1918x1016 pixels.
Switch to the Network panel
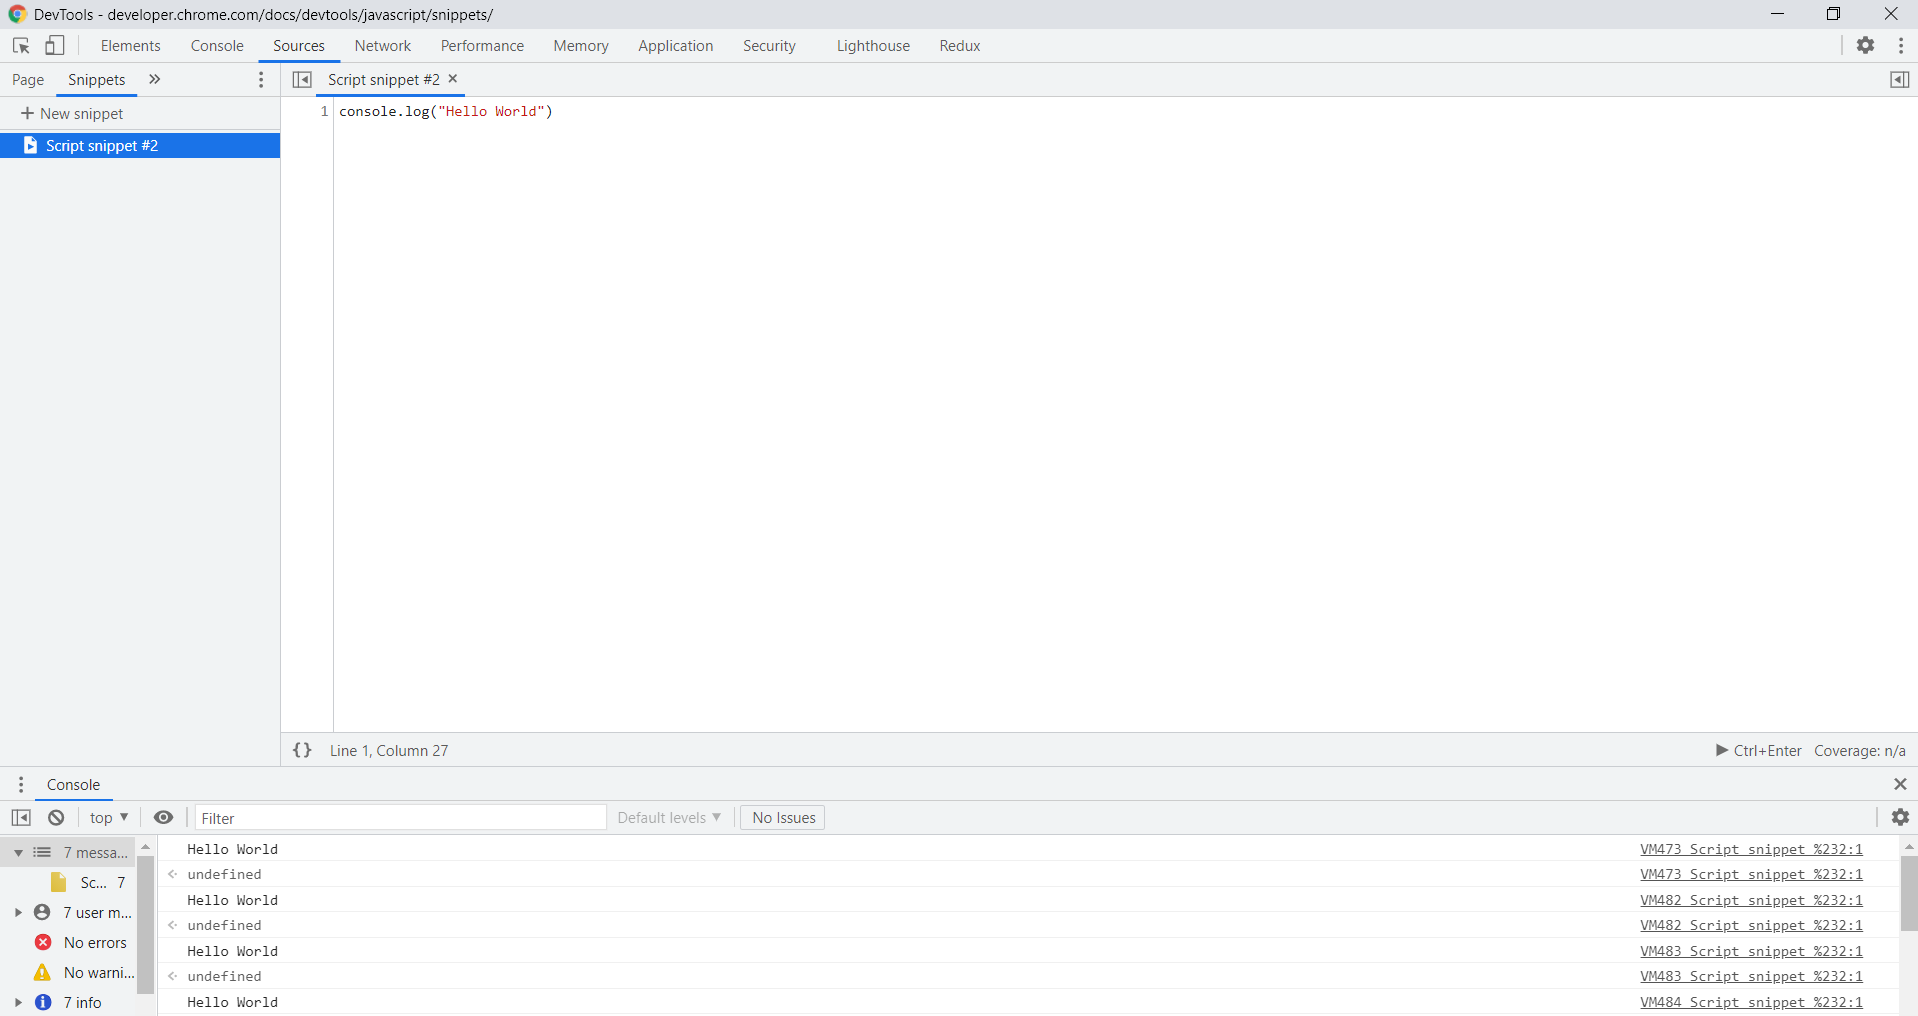(x=382, y=45)
